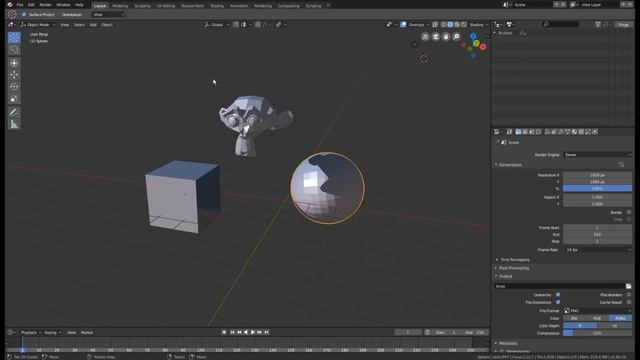The width and height of the screenshot is (640, 360).
Task: Open the Shading options dropdown
Action: click(x=478, y=25)
